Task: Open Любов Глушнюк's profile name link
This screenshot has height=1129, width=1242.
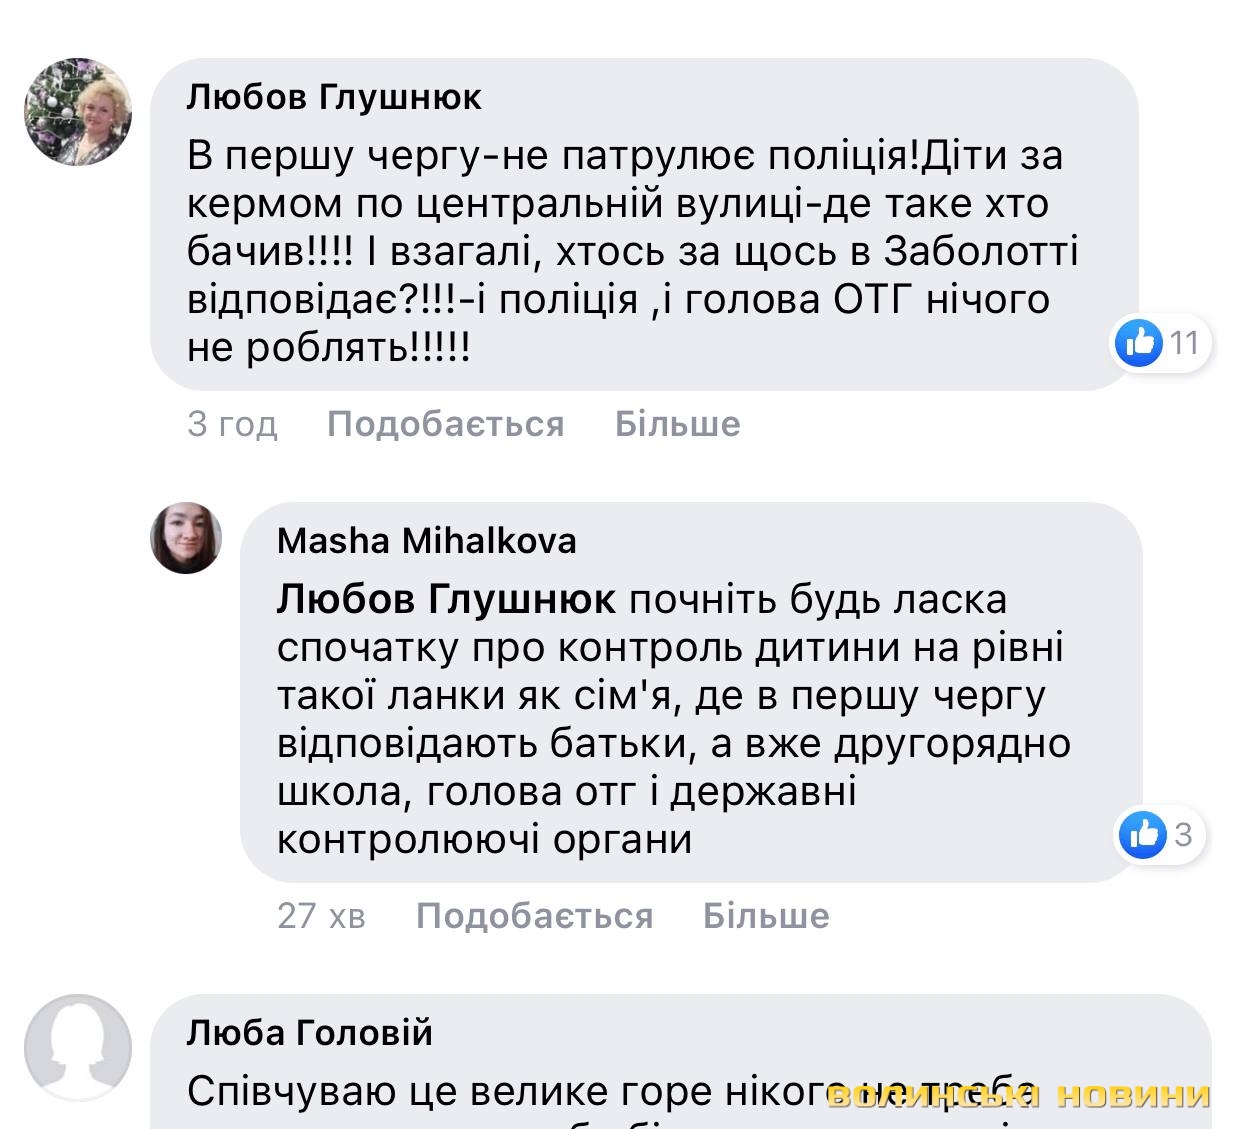Action: [x=334, y=97]
